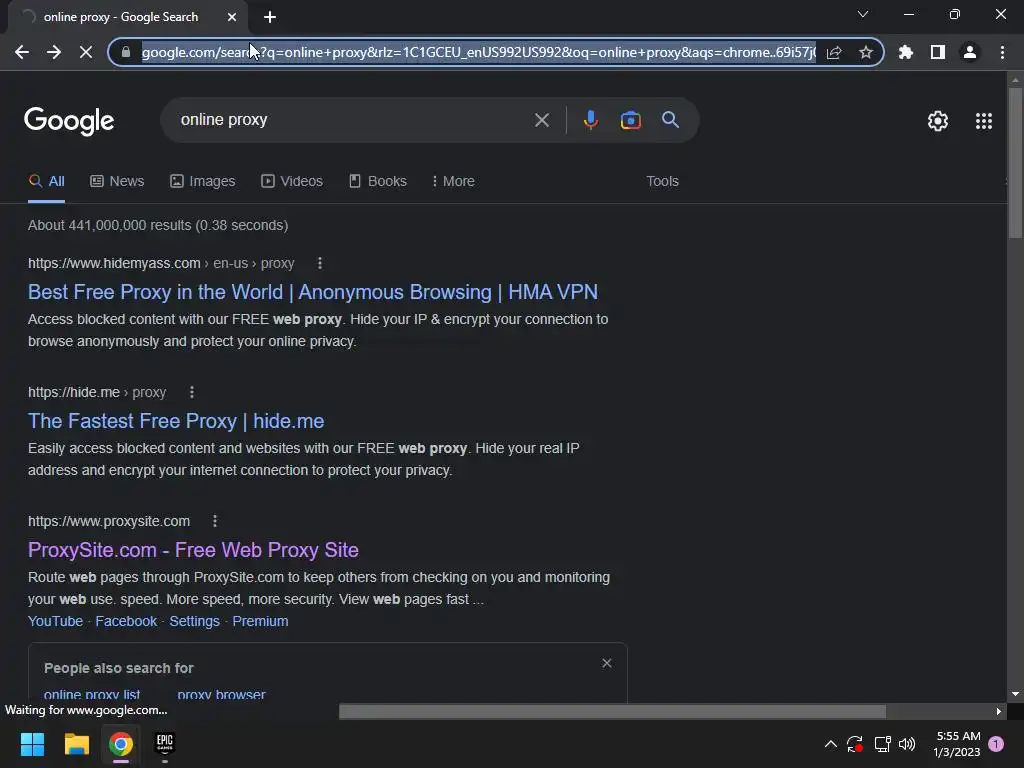Launch Epic Games from the taskbar

165,744
